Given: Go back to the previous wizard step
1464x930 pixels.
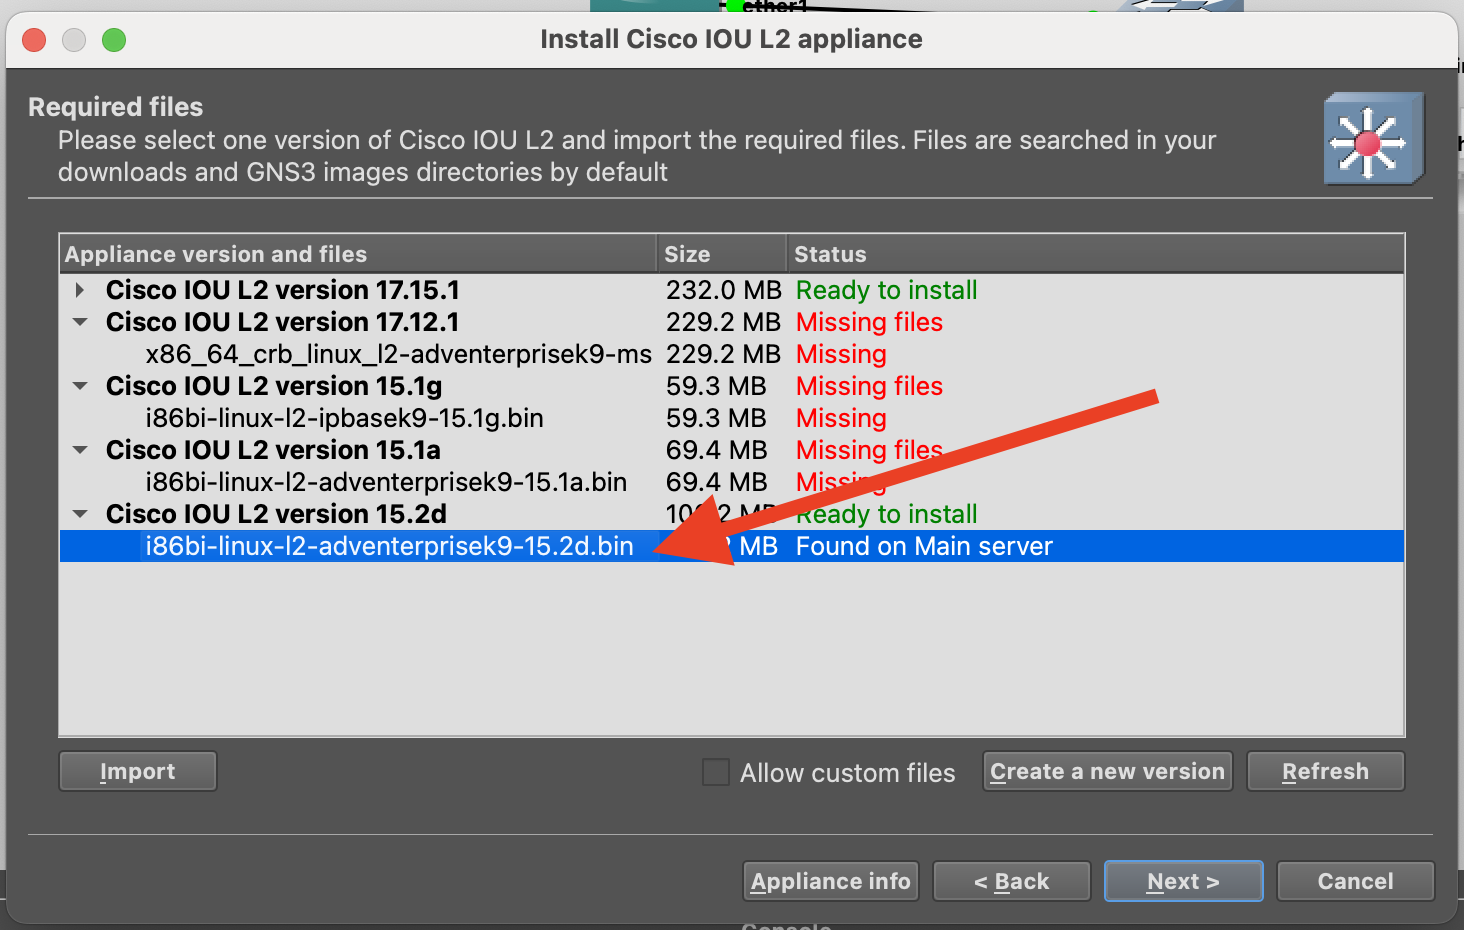Looking at the screenshot, I should [1011, 881].
